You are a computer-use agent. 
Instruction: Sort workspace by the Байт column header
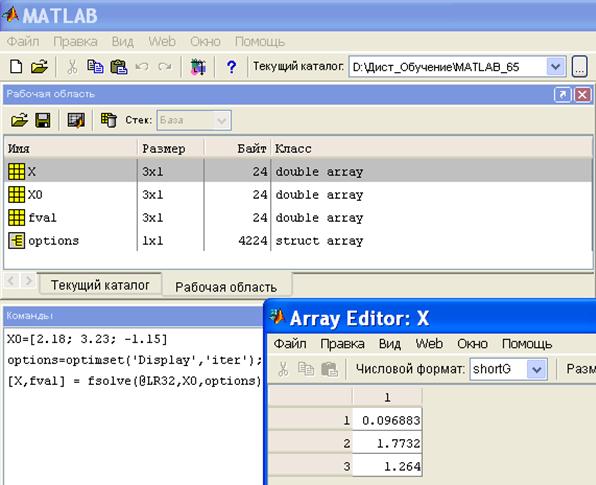(x=238, y=148)
